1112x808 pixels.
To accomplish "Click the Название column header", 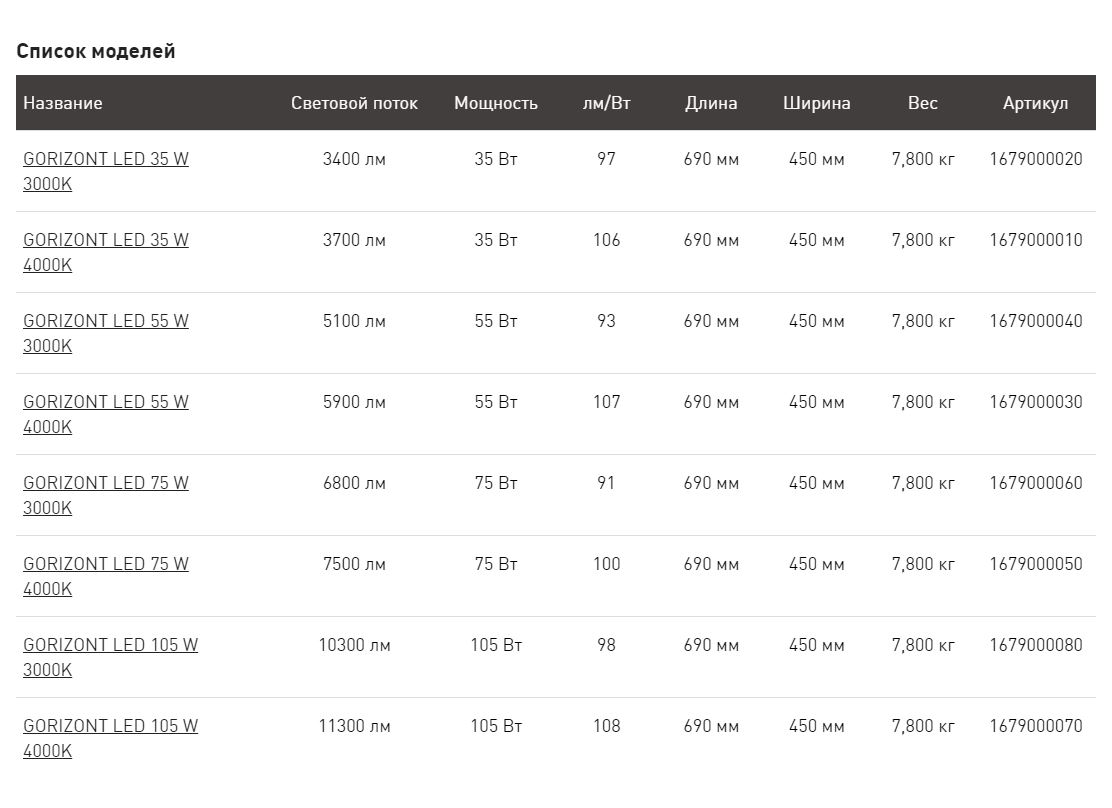I will click(62, 103).
